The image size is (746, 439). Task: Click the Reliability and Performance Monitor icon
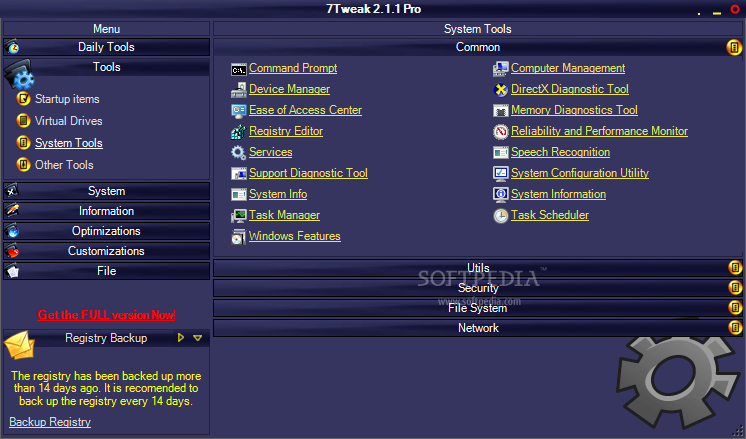501,132
